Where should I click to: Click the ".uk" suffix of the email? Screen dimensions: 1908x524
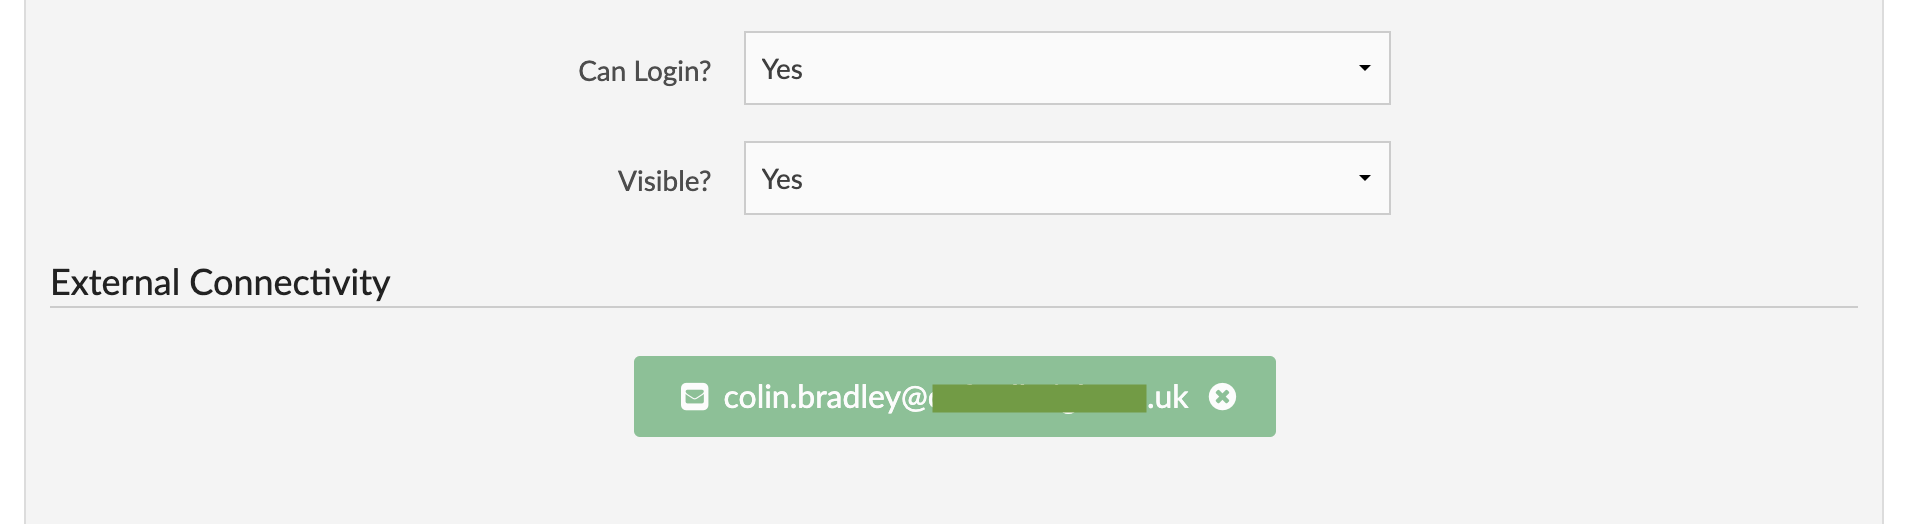coord(1168,397)
